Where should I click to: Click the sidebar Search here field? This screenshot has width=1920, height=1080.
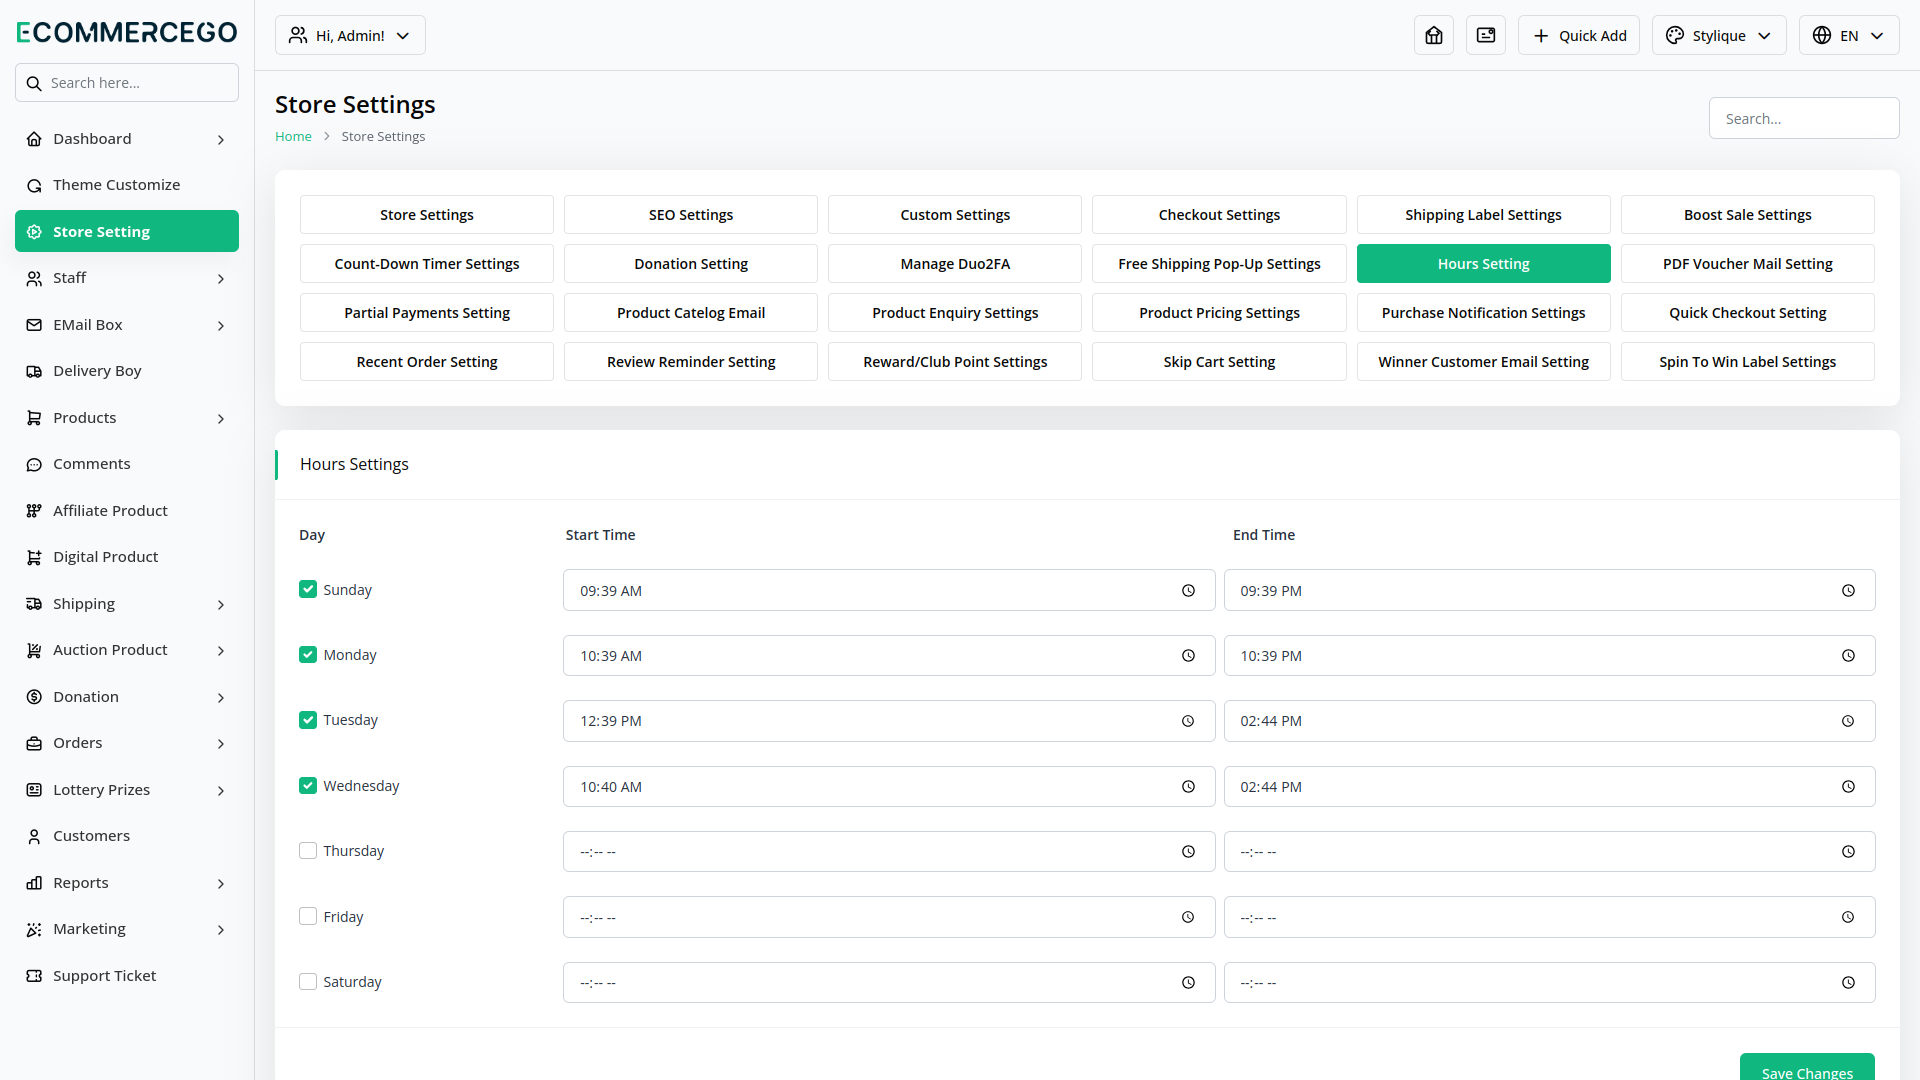(127, 83)
